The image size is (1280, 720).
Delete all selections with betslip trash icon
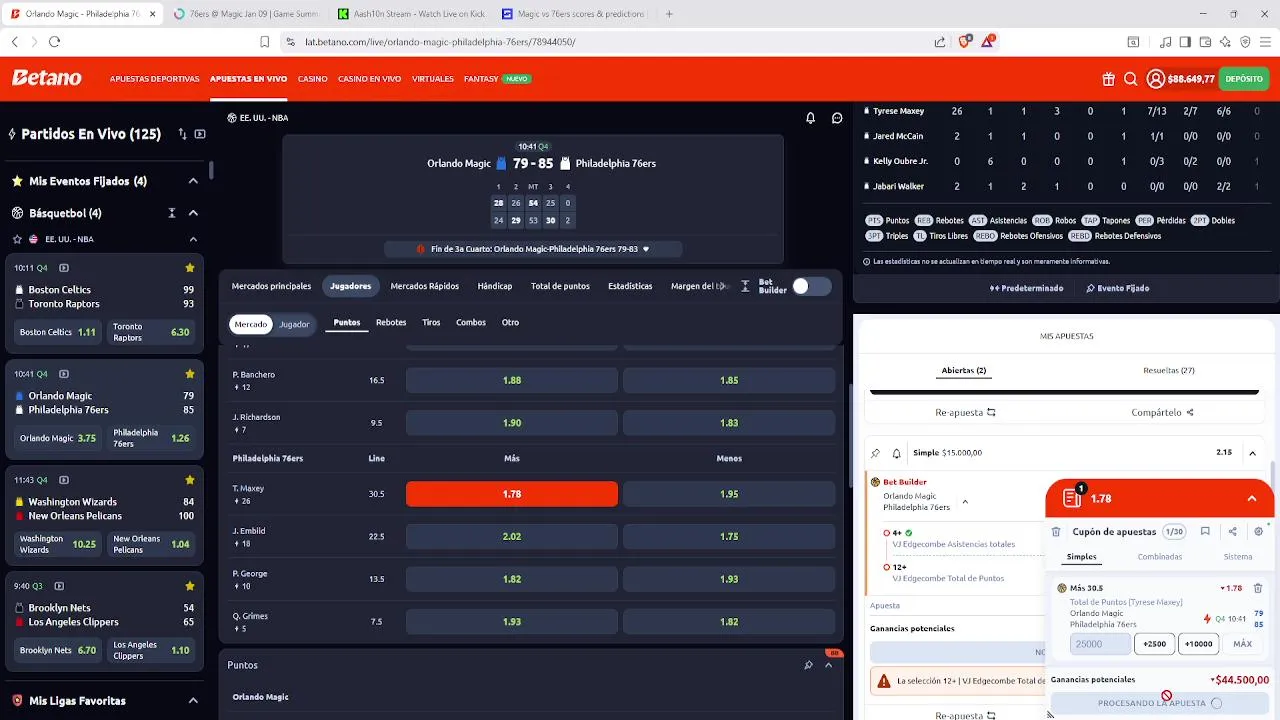1056,532
